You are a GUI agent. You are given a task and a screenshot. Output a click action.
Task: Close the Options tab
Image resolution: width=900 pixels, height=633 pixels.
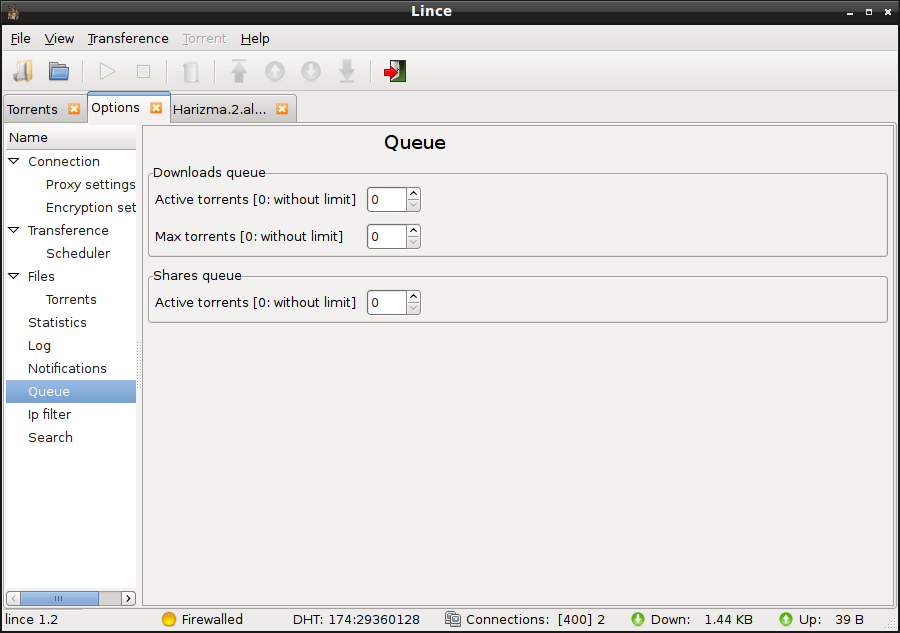(156, 108)
